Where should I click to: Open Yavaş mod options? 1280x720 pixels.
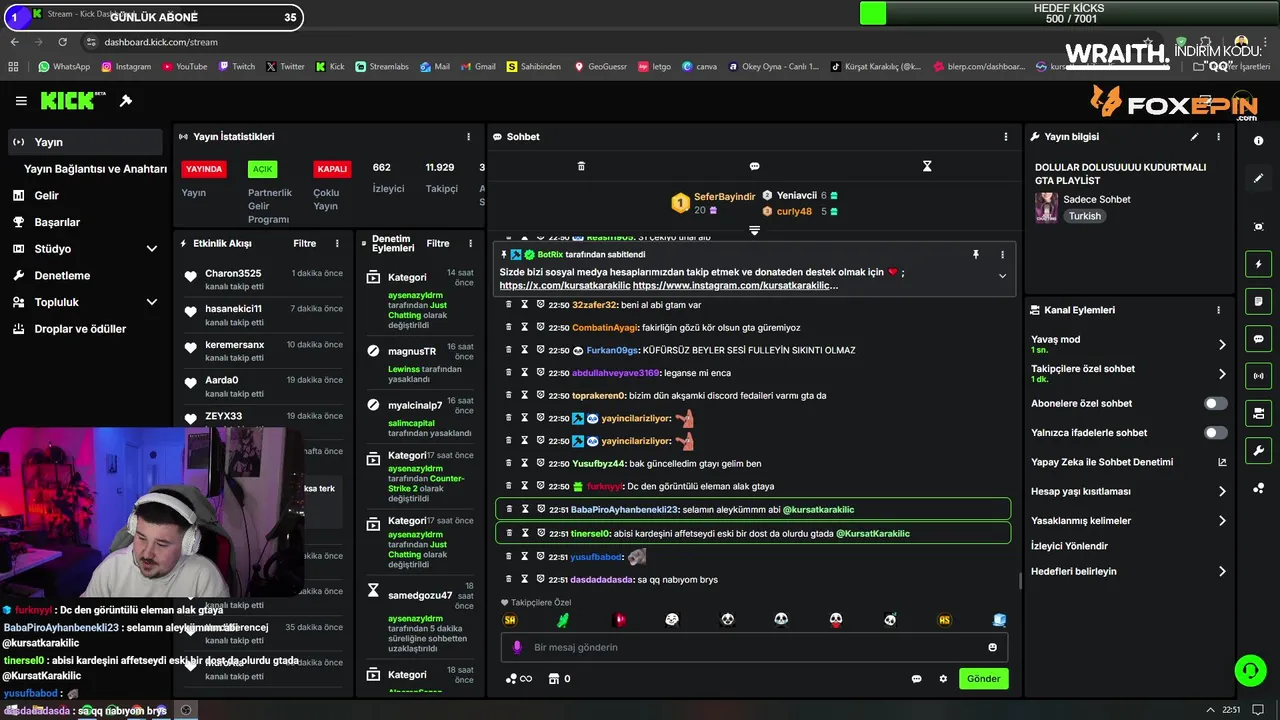(1128, 344)
